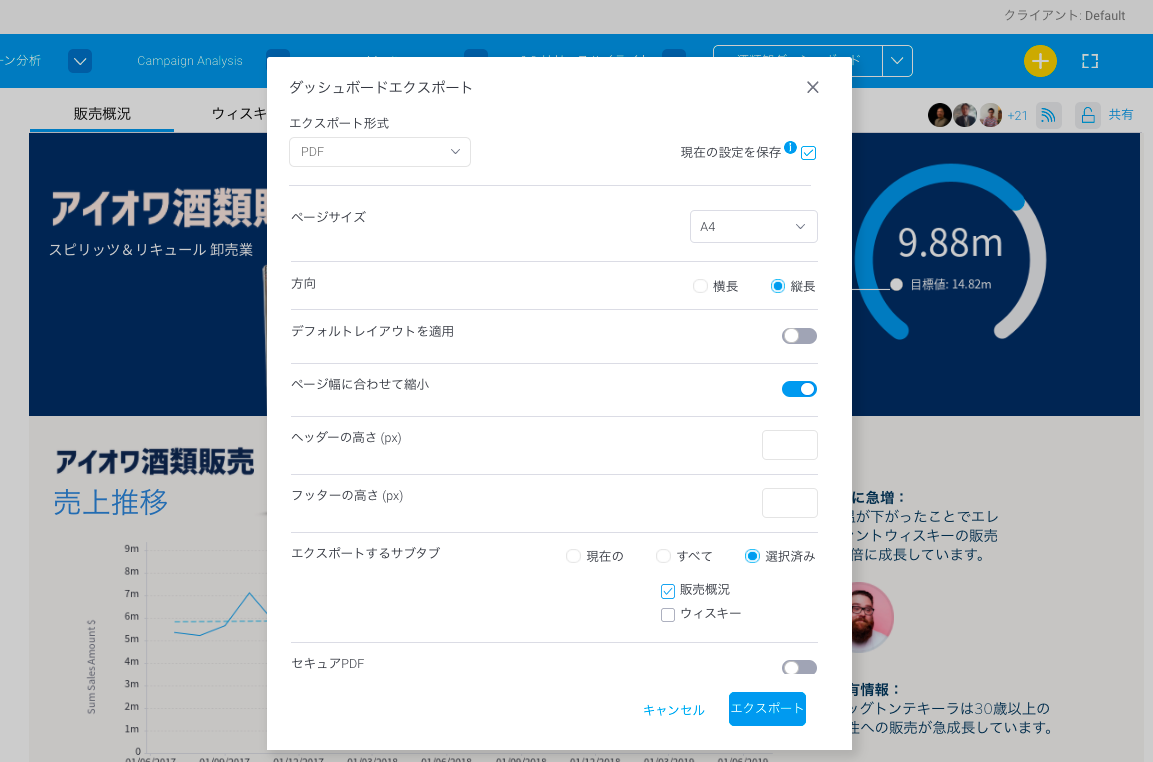The width and height of the screenshot is (1153, 762).
Task: Click the キャンセル link
Action: pyautogui.click(x=673, y=710)
